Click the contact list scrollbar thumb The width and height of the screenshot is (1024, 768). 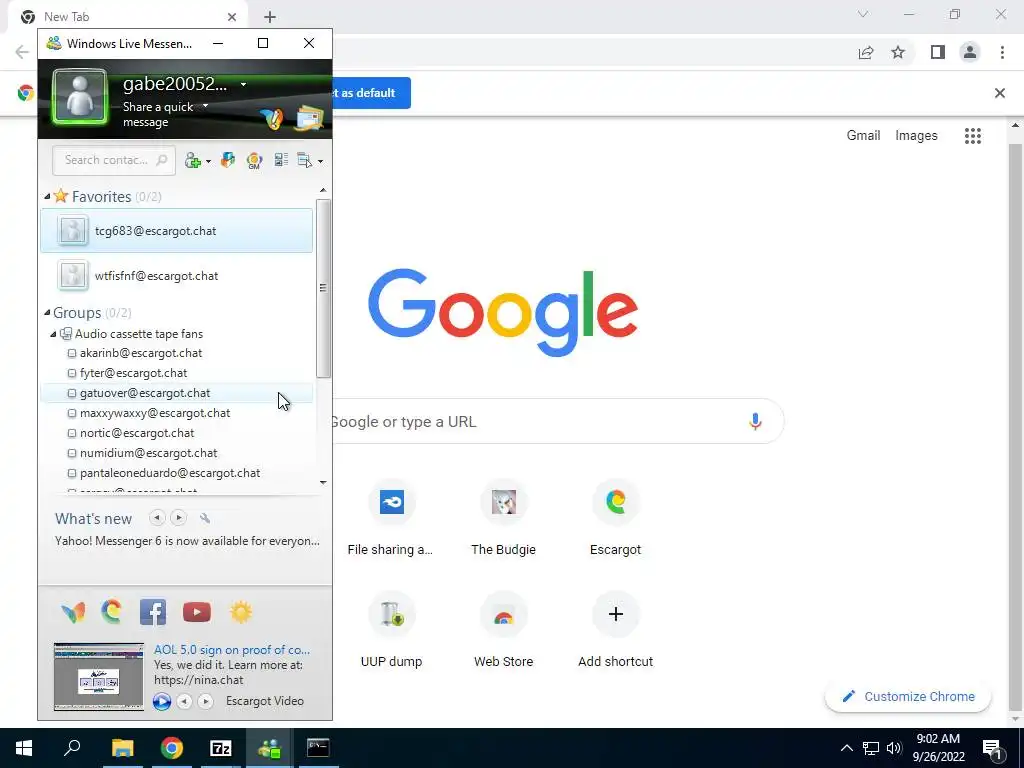(323, 288)
